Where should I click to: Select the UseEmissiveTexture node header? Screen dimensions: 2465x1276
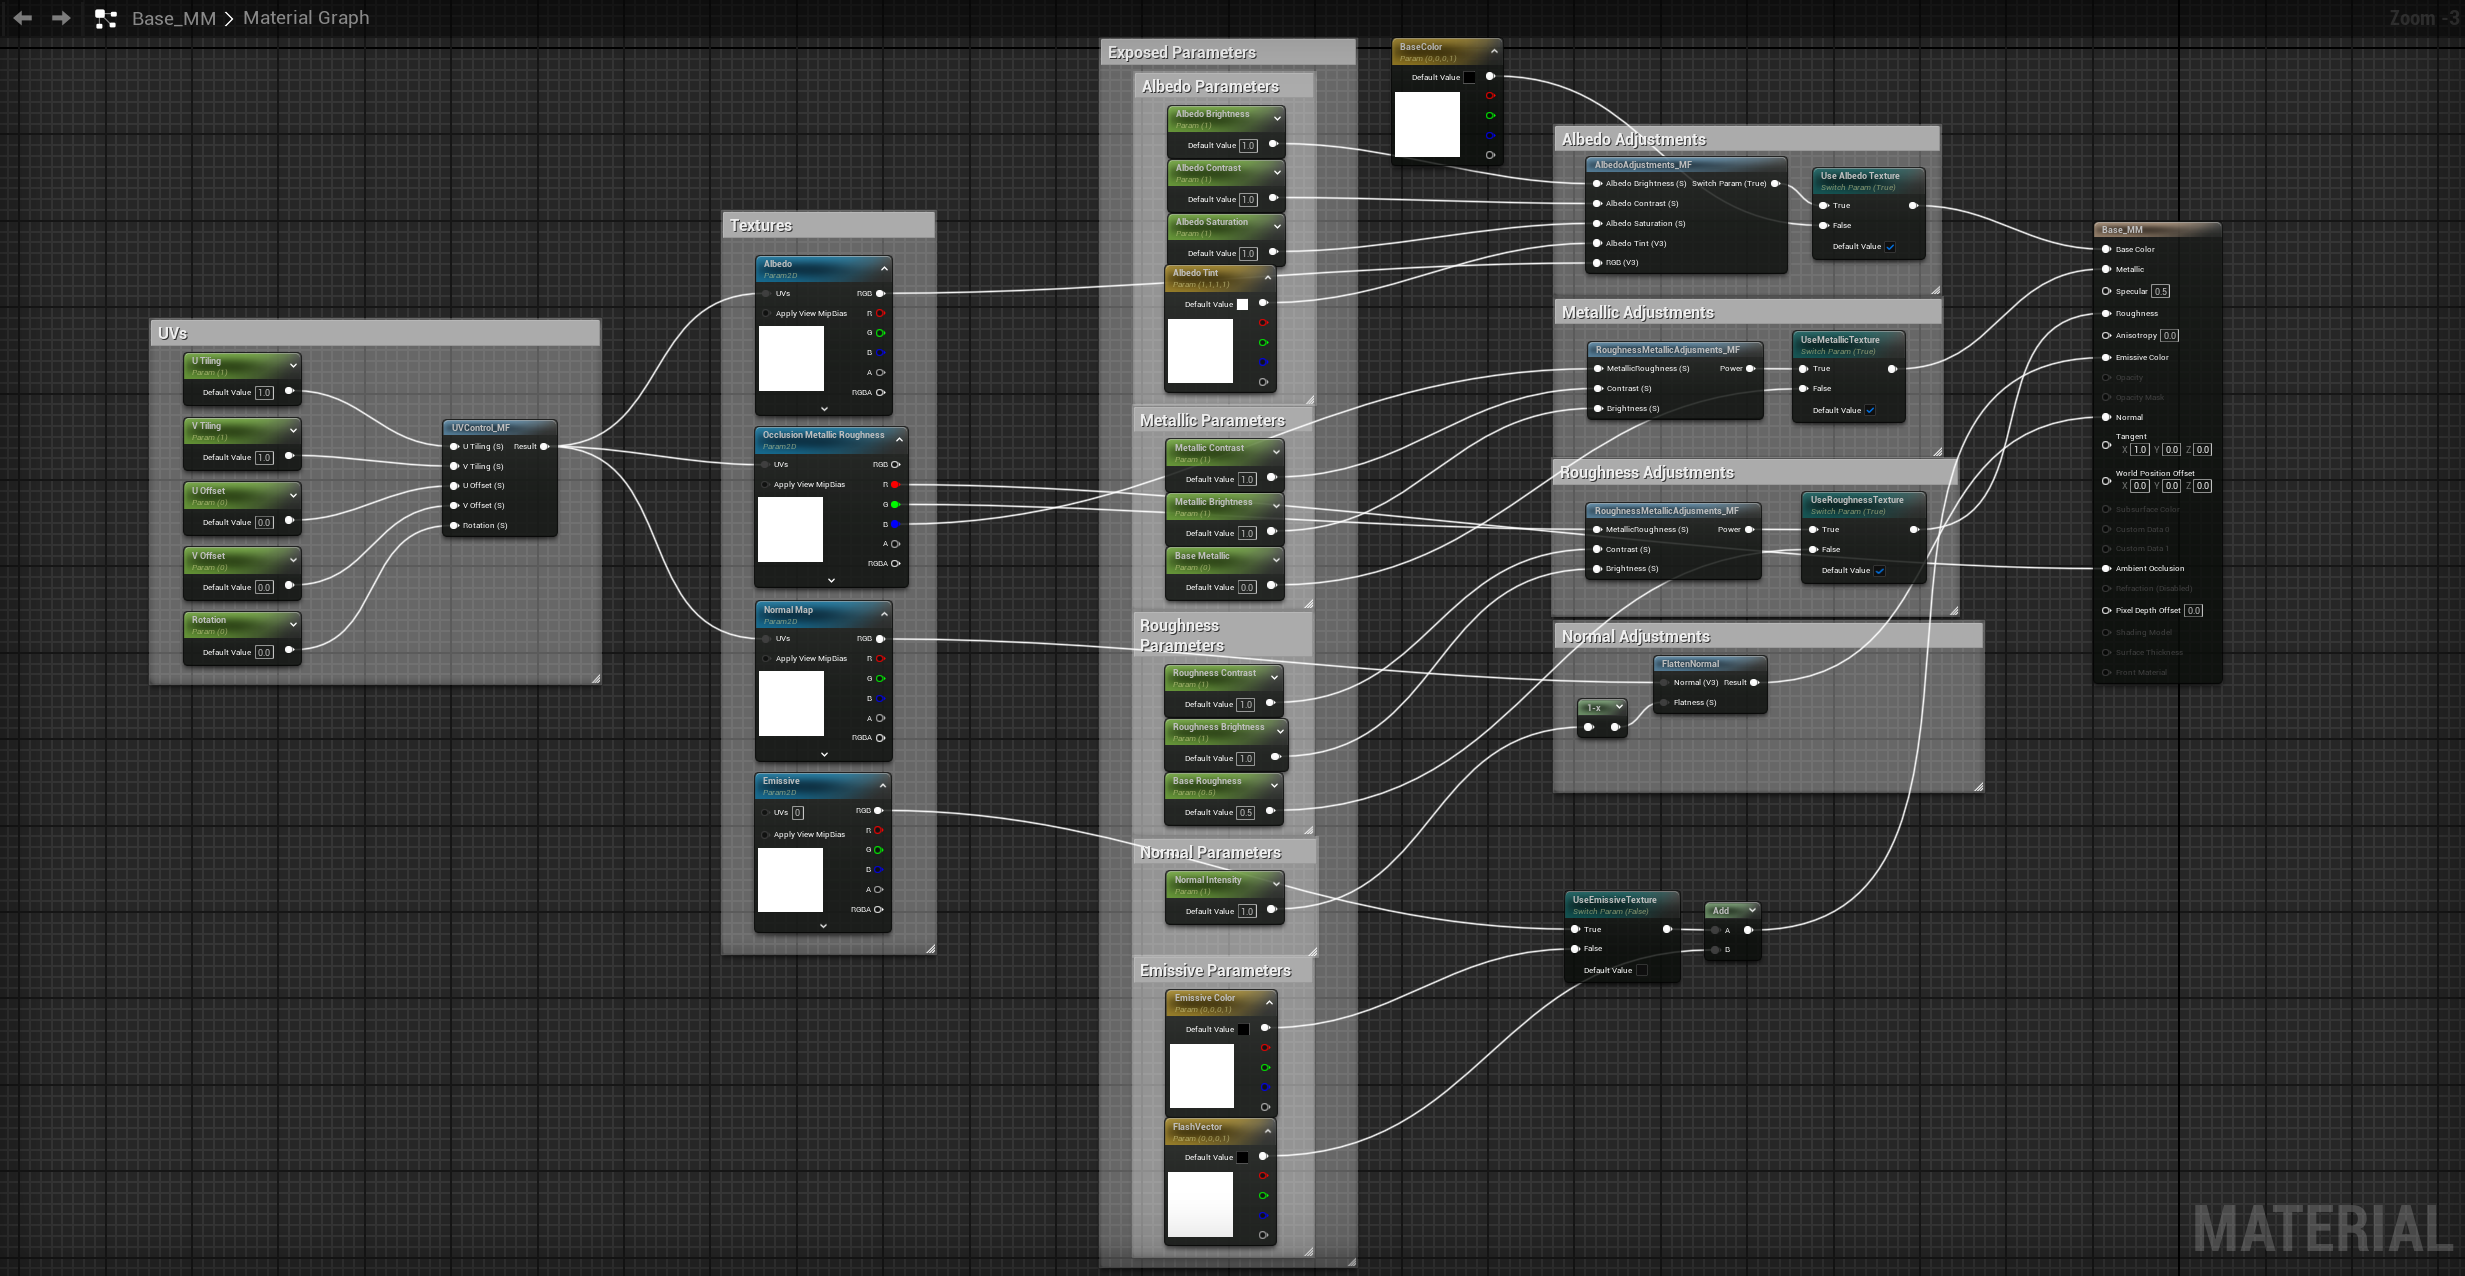[1622, 905]
